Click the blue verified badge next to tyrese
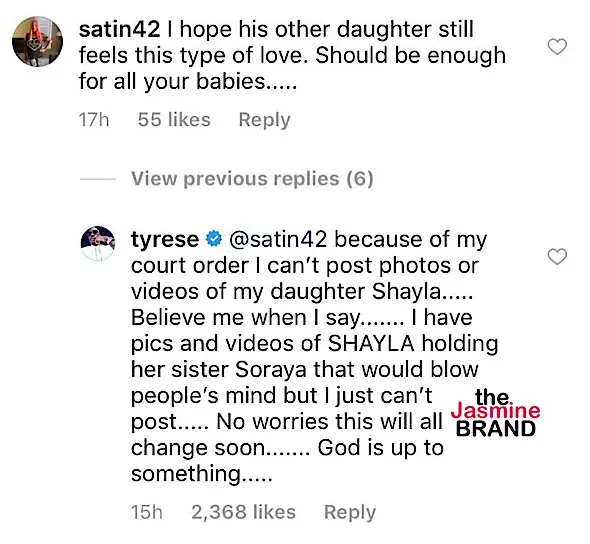The width and height of the screenshot is (590, 544). point(214,239)
